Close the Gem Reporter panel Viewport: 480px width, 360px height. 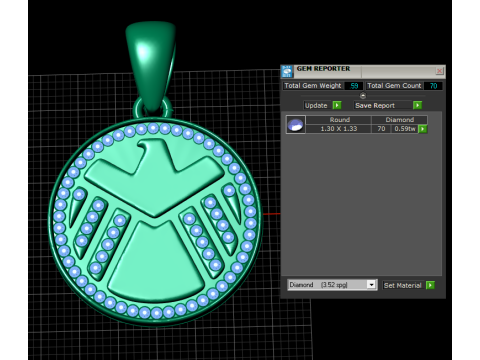(x=439, y=71)
